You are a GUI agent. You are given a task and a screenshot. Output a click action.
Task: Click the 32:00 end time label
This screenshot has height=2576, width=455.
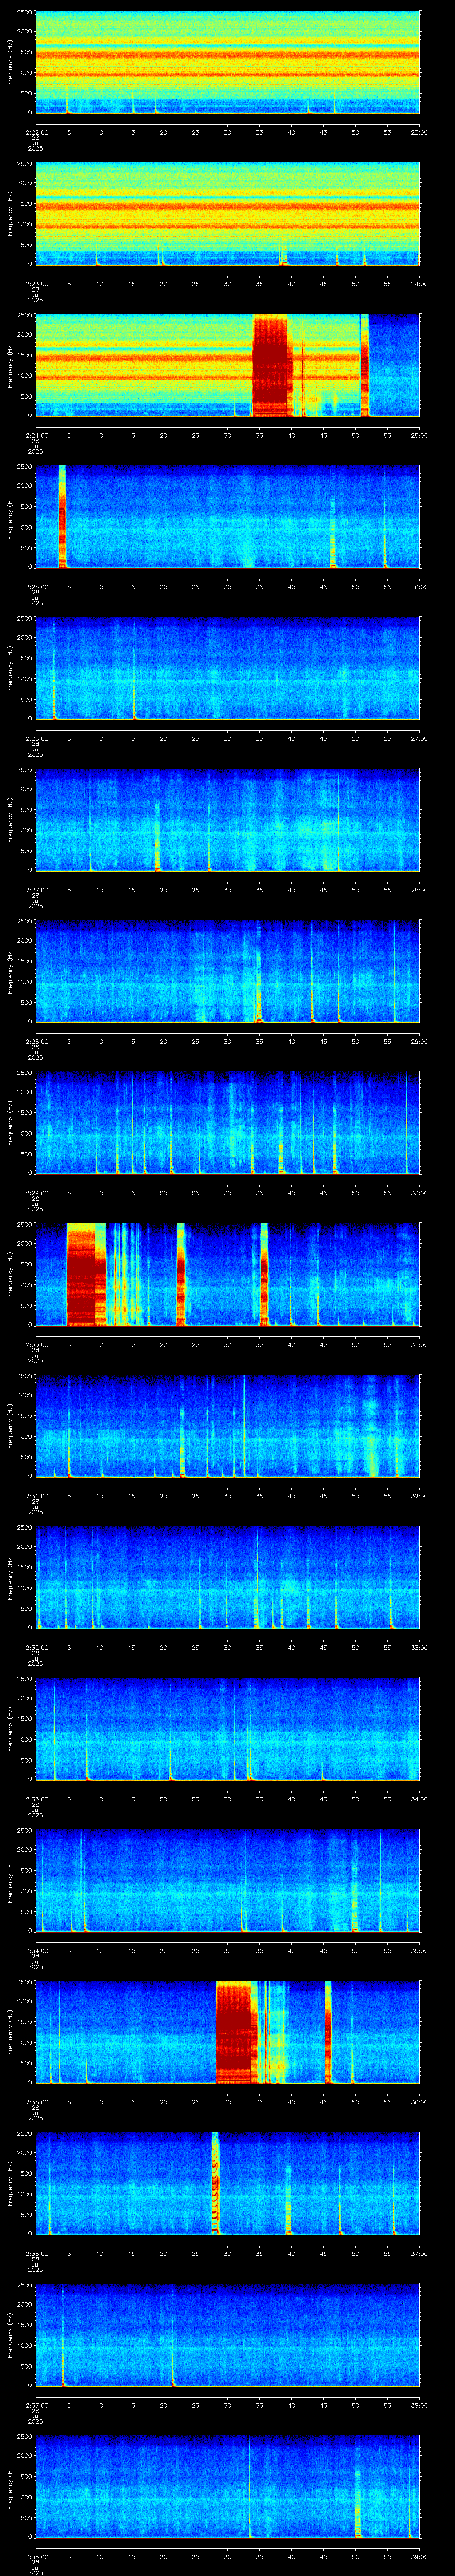tap(419, 1495)
